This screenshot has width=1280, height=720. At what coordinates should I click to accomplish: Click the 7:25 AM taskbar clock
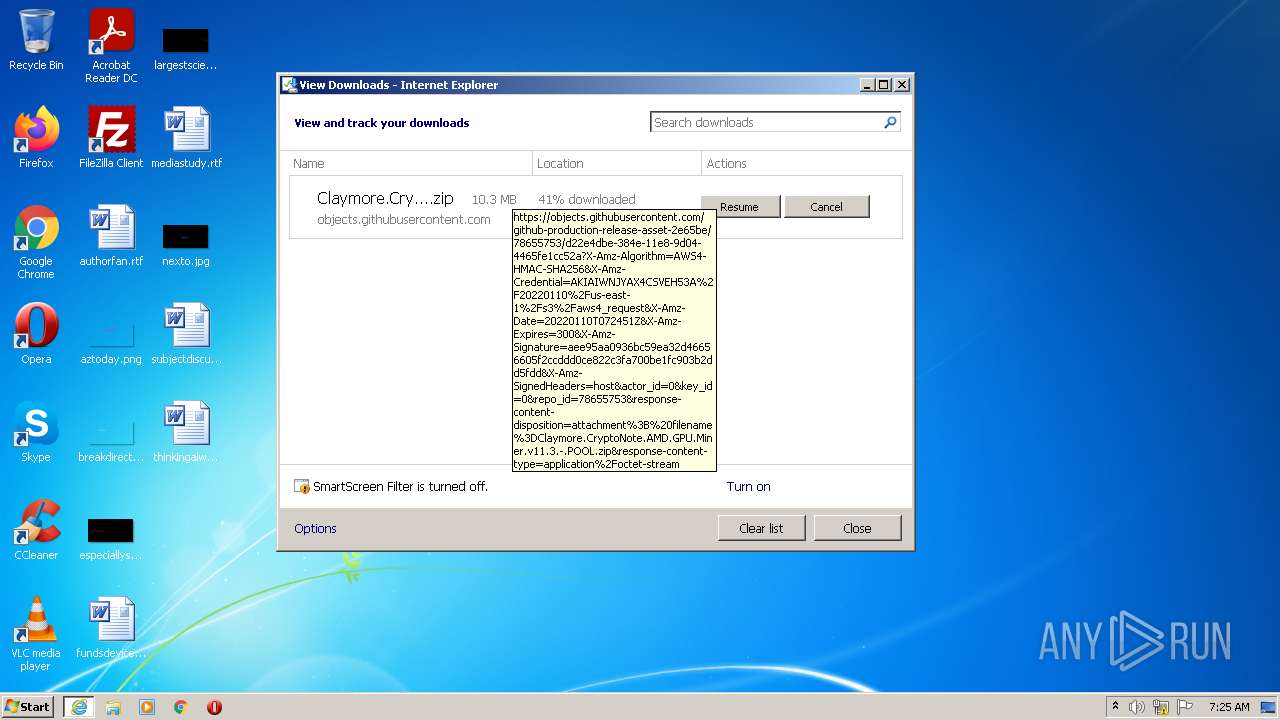coord(1229,707)
